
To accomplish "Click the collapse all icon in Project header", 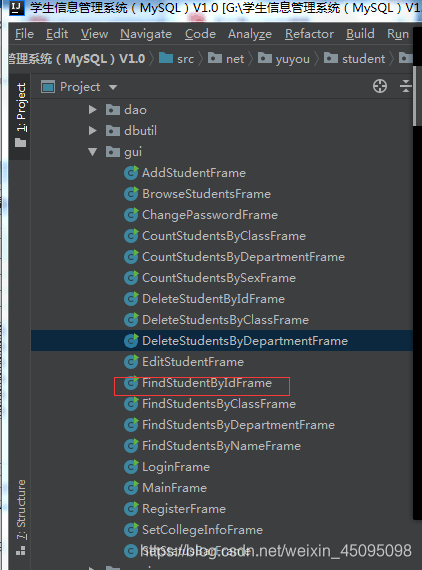I will 406,87.
